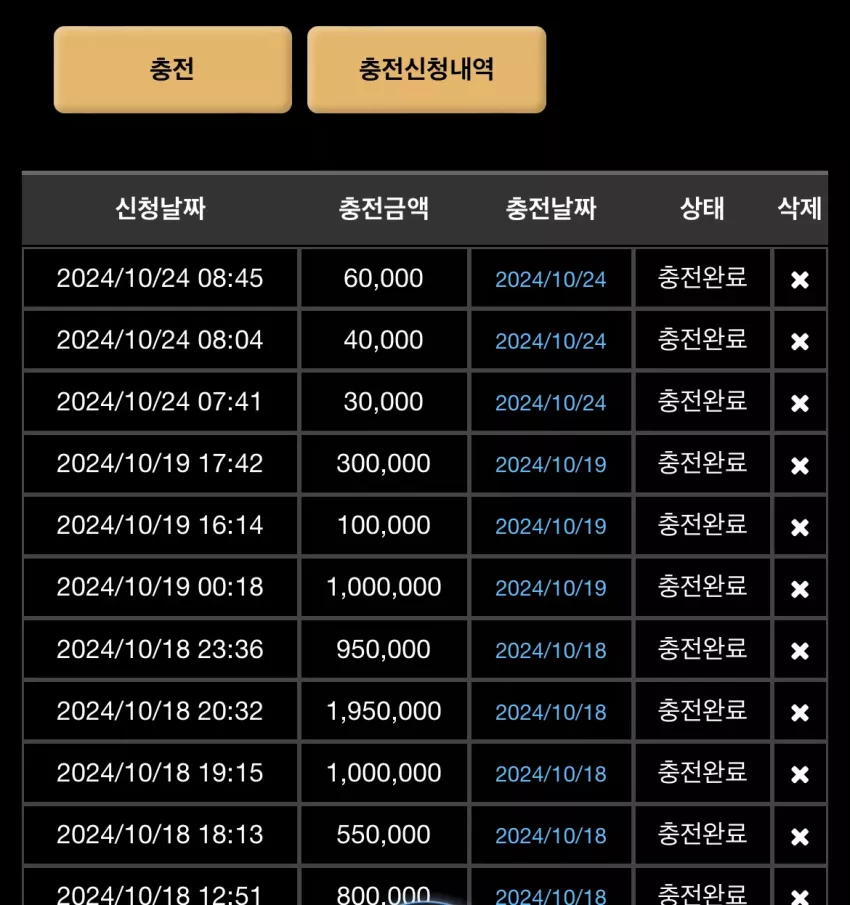Open charge date link for 60,000 row
This screenshot has height=905, width=850.
coord(551,280)
